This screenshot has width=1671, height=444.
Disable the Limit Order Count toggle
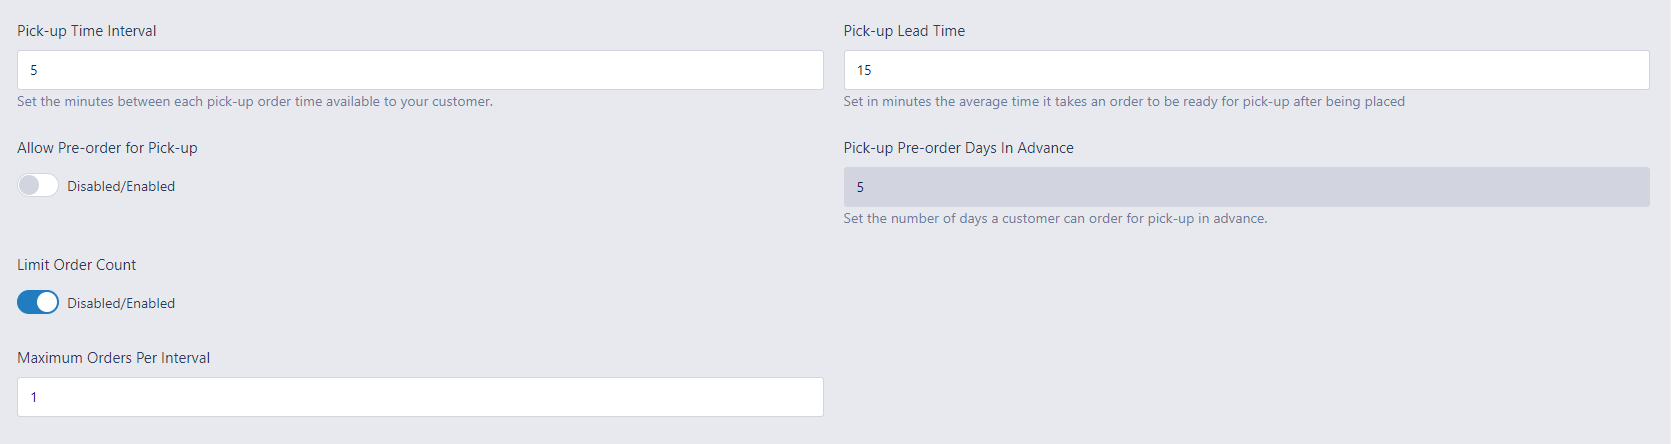point(38,303)
